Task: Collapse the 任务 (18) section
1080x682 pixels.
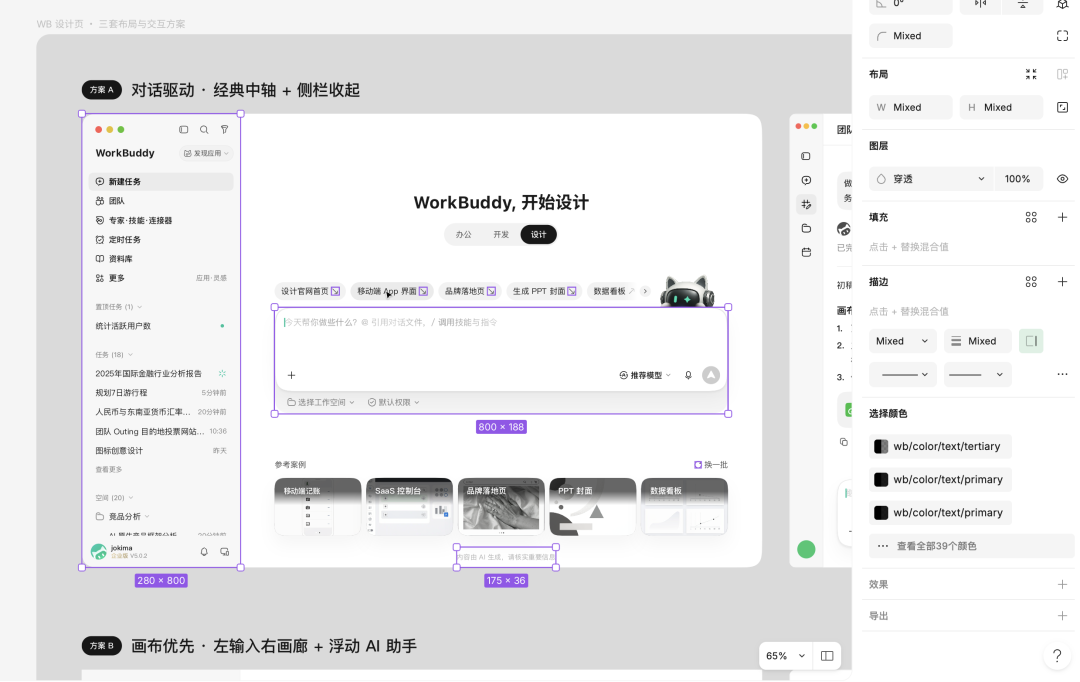Action: point(114,355)
